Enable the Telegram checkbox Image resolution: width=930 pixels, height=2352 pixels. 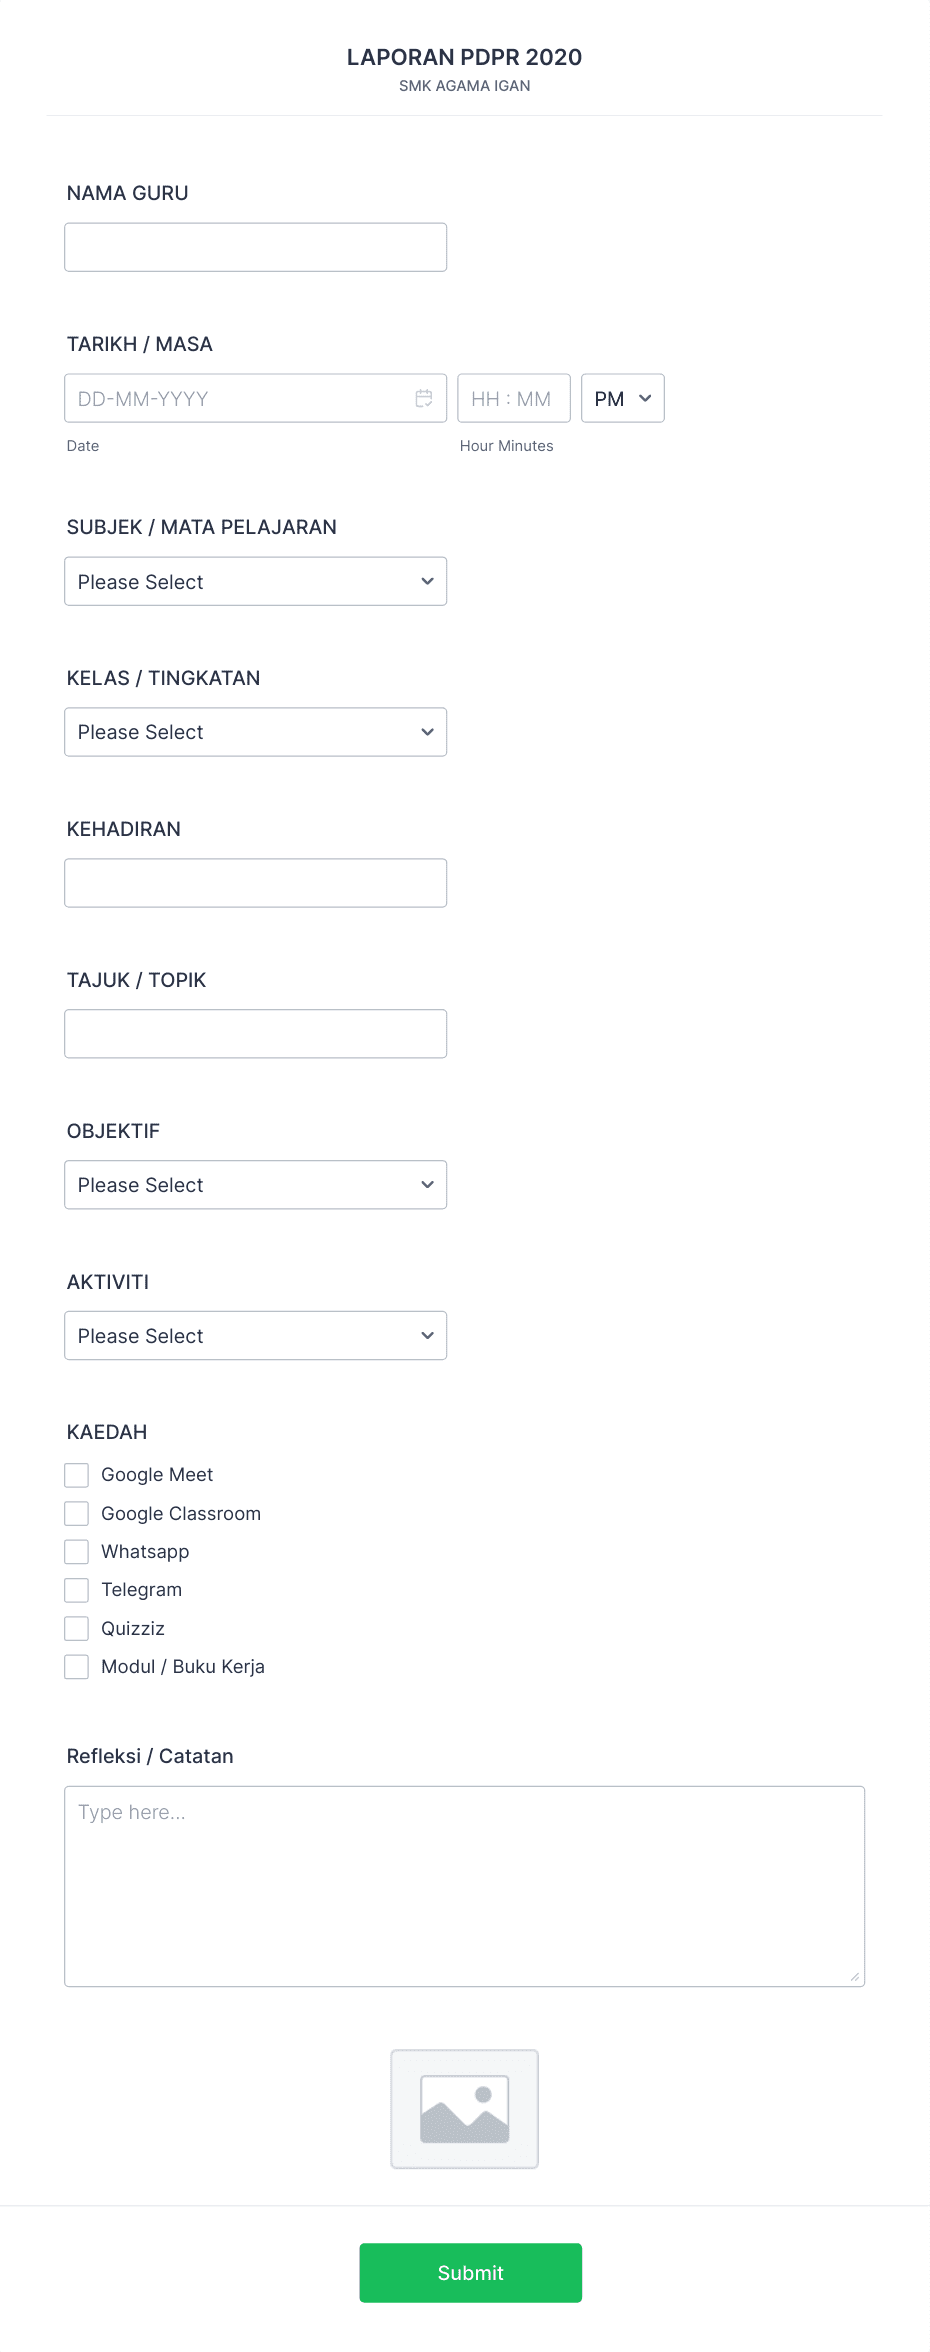(x=76, y=1589)
